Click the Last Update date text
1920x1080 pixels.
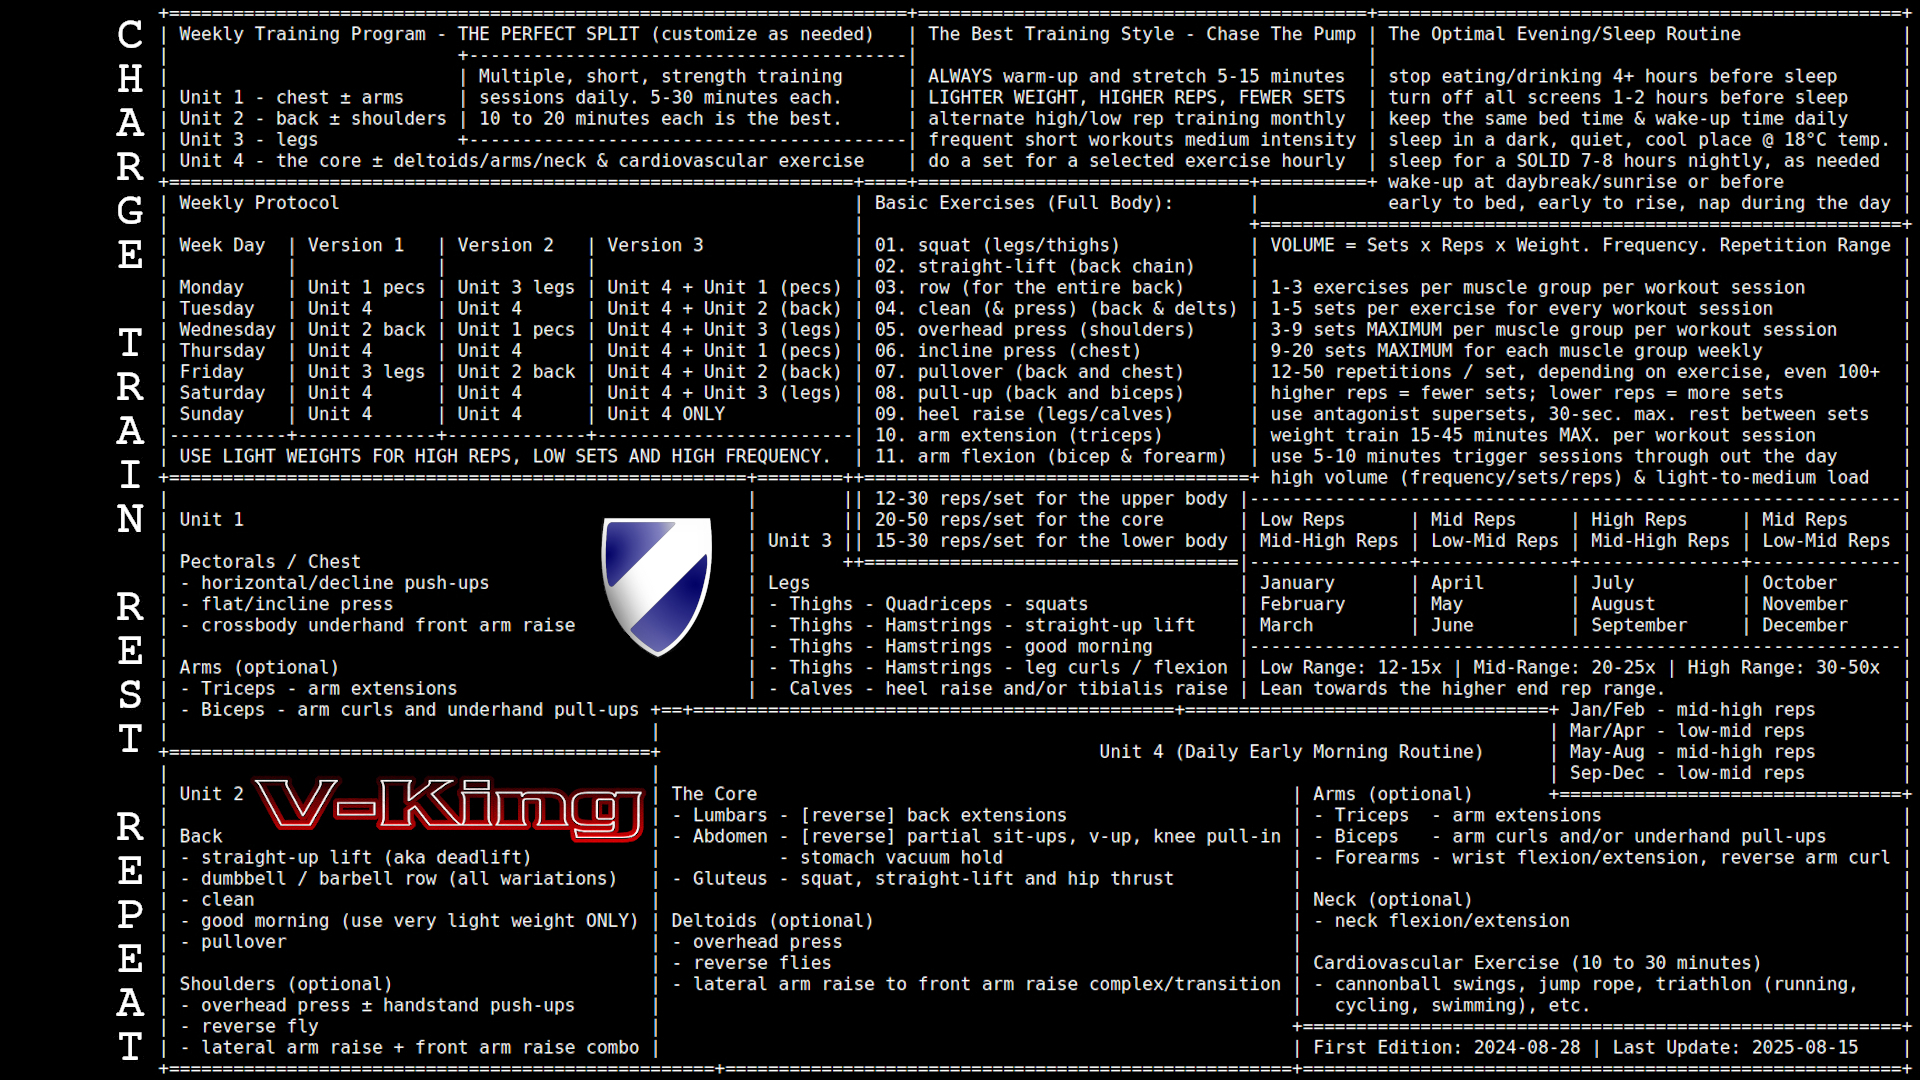[x=1735, y=1048]
